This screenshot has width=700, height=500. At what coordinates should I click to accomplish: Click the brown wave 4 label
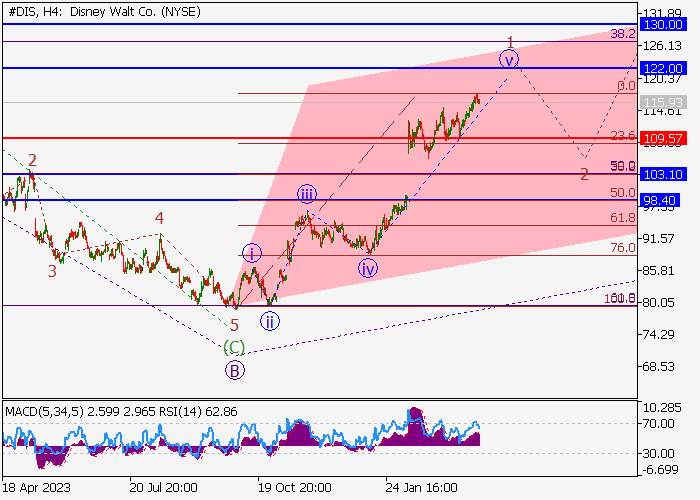[x=159, y=218]
